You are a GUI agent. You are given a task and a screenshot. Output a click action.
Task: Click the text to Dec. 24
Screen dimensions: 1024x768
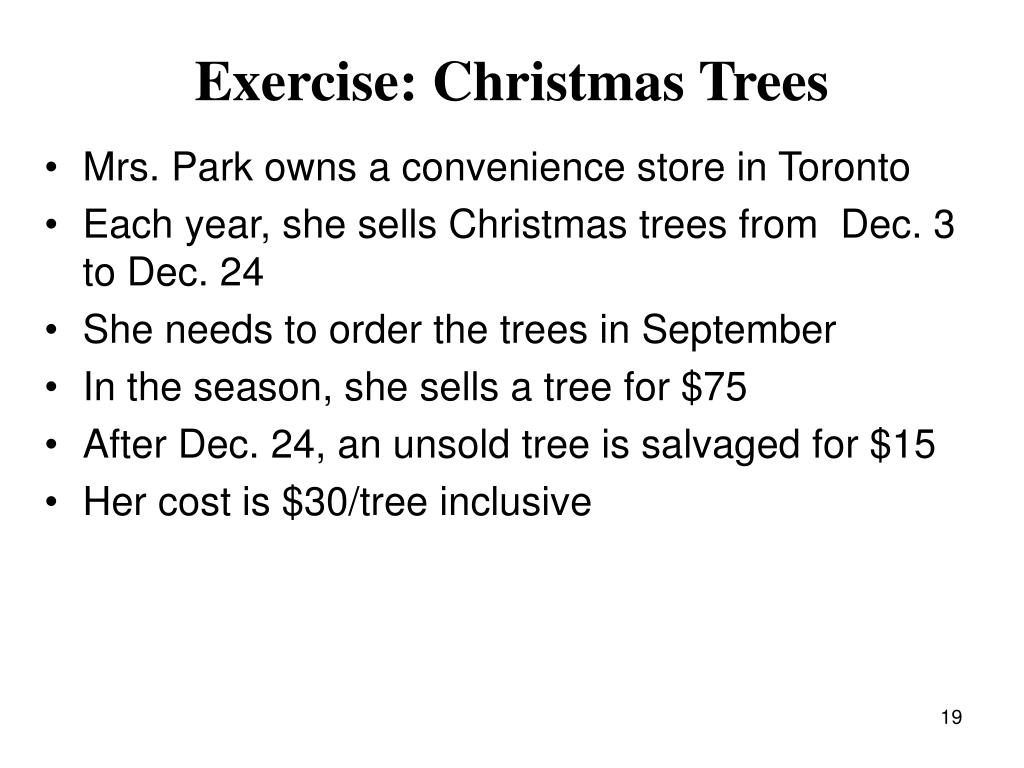[173, 272]
